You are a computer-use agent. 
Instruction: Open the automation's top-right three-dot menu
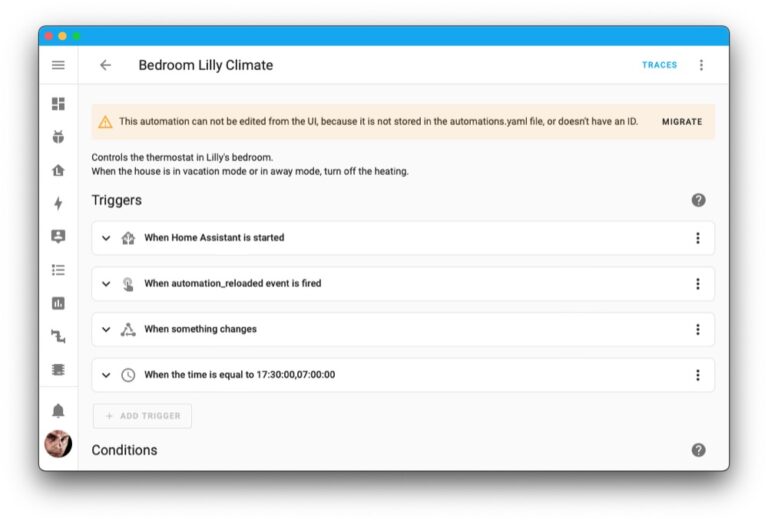[701, 65]
